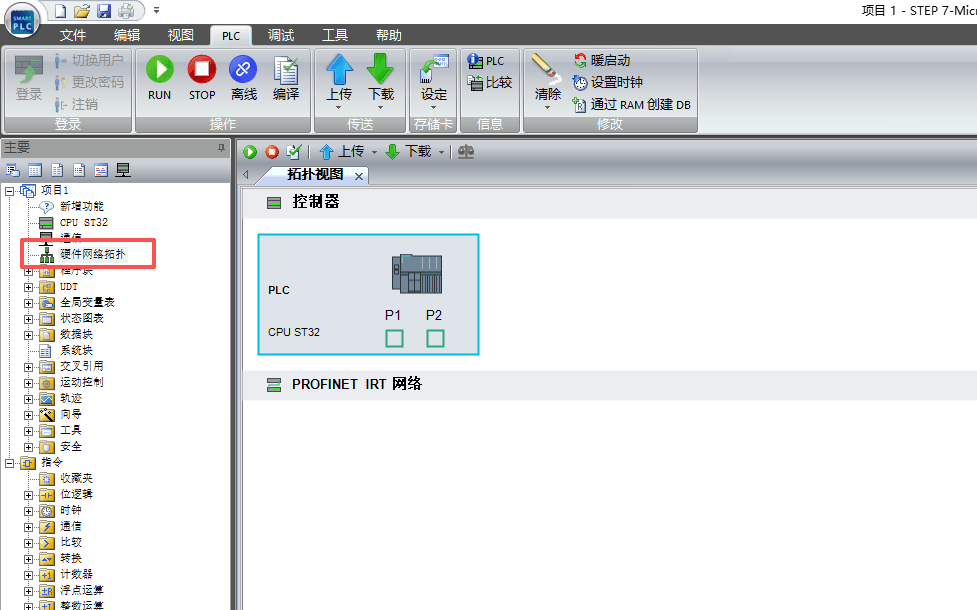Select 硬件网络拓扑 in the project tree
The height and width of the screenshot is (610, 977).
tap(93, 254)
